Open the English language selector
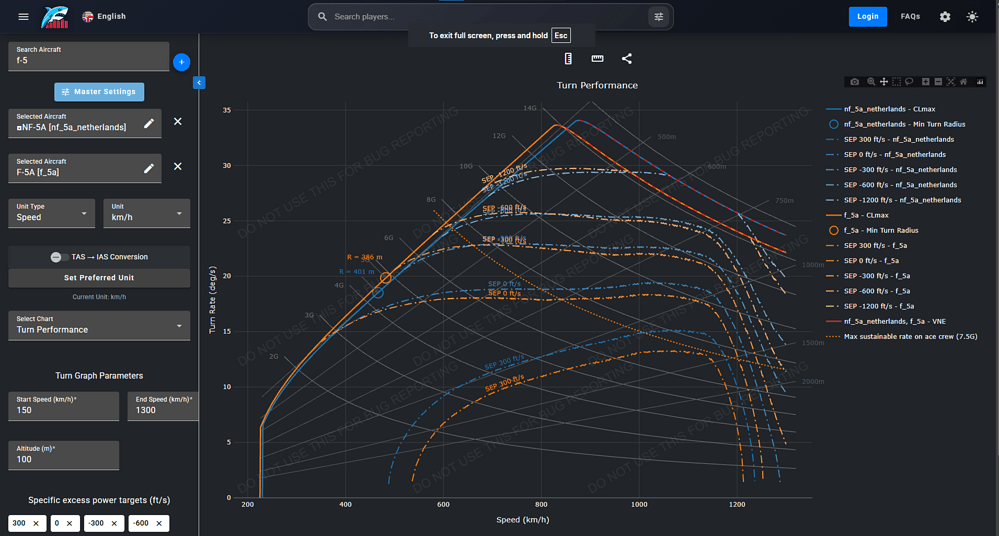Image resolution: width=999 pixels, height=536 pixels. pos(104,17)
